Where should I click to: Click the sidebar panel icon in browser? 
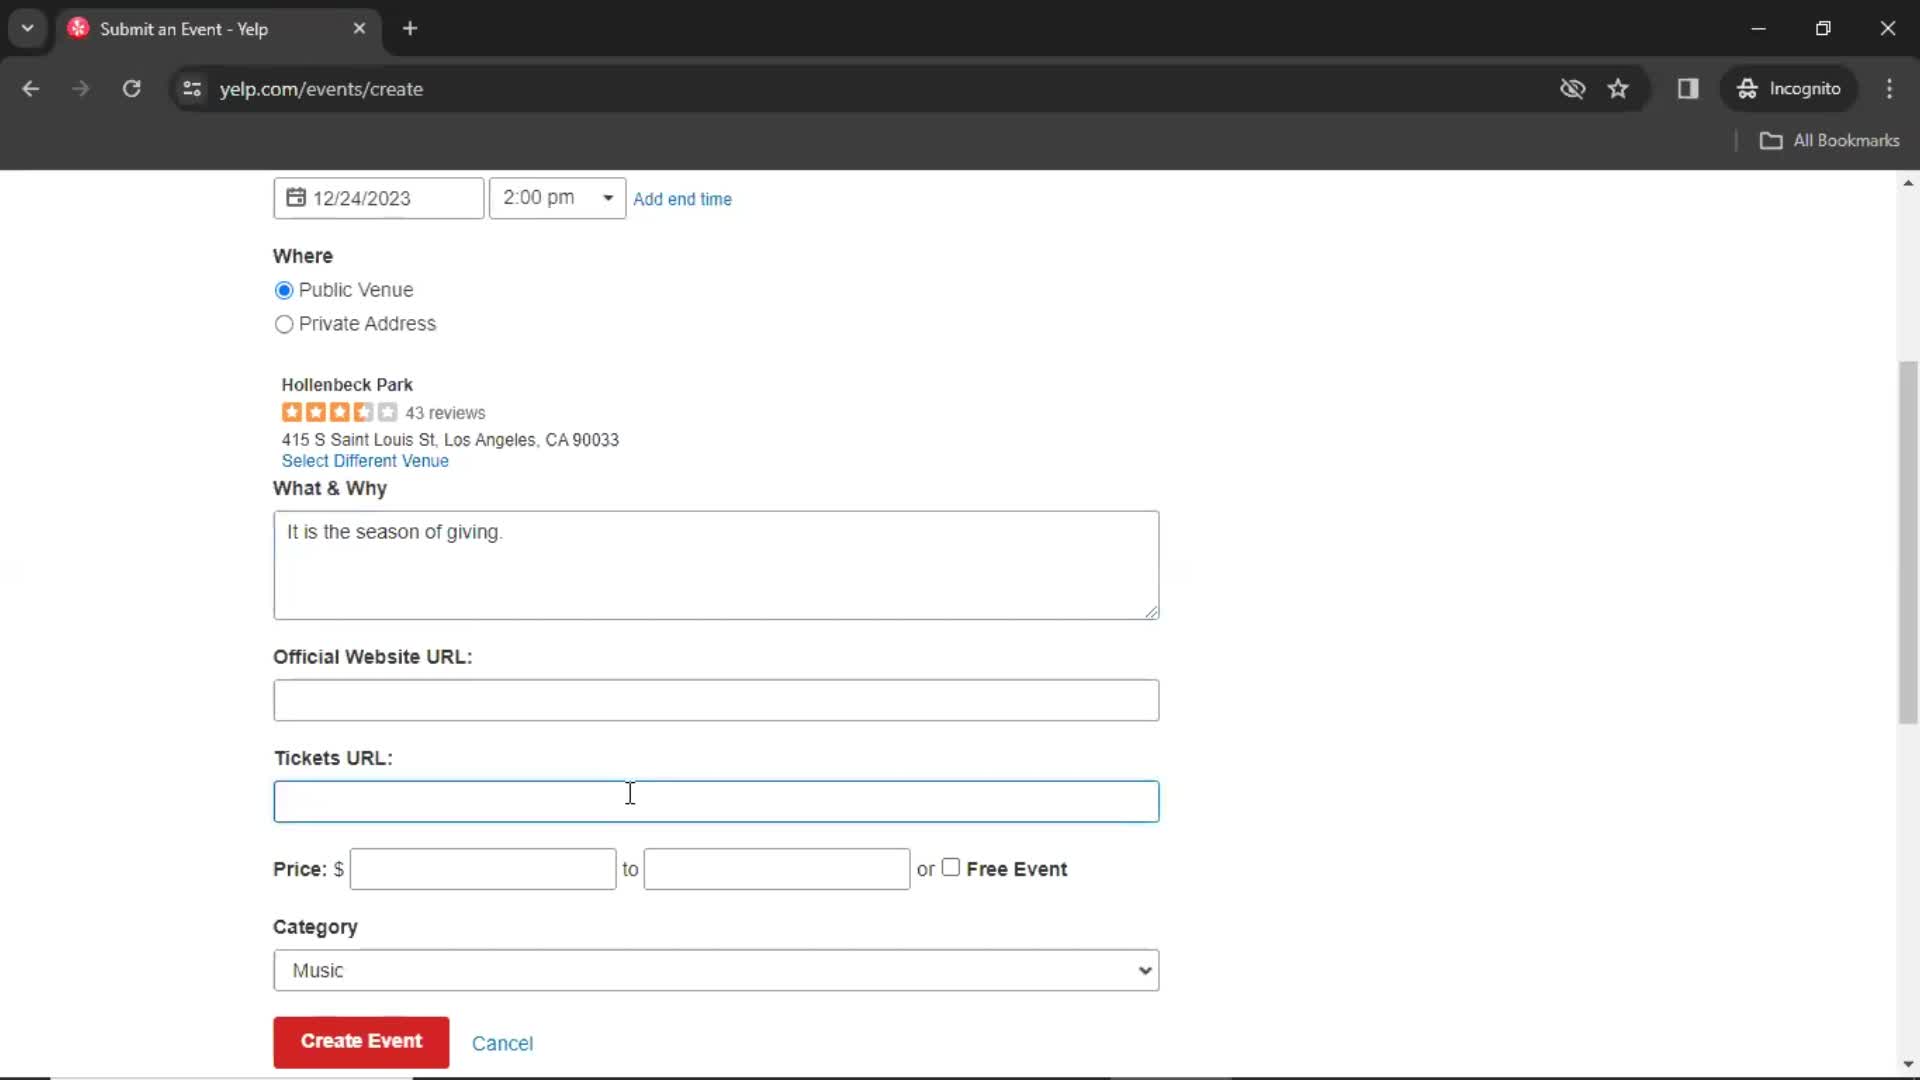pos(1688,88)
